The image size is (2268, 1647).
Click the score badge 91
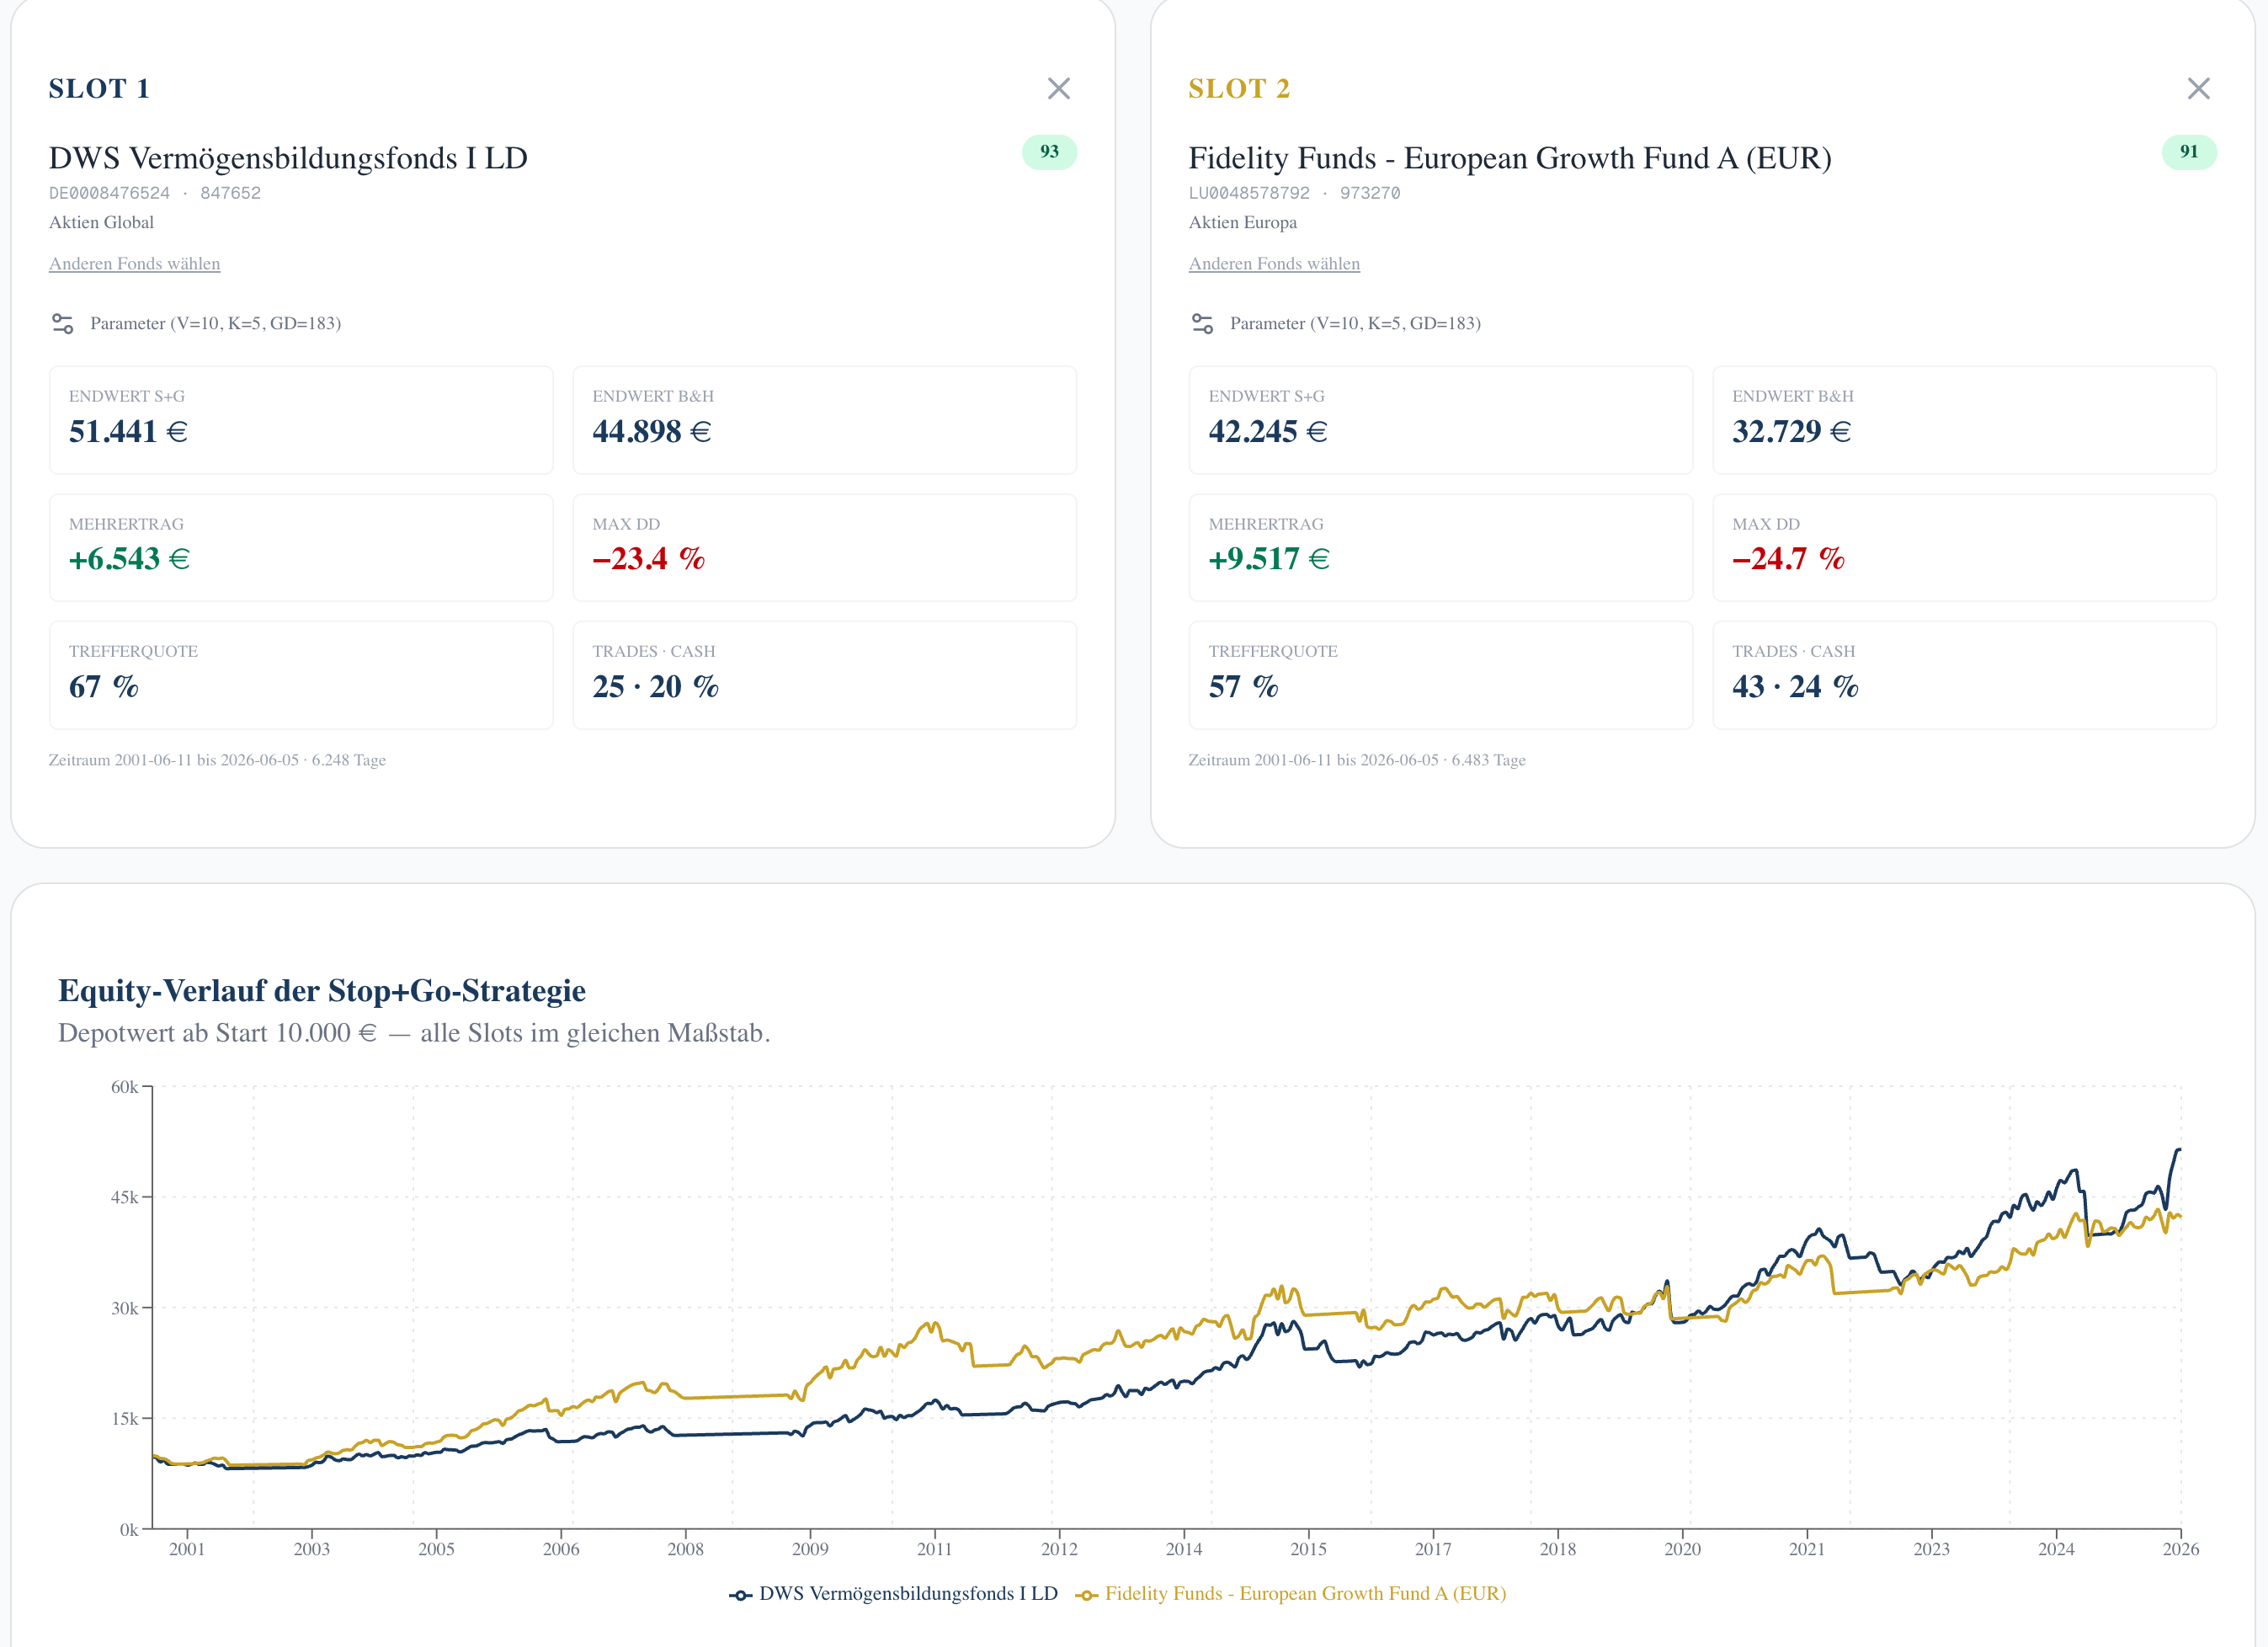click(x=2189, y=152)
